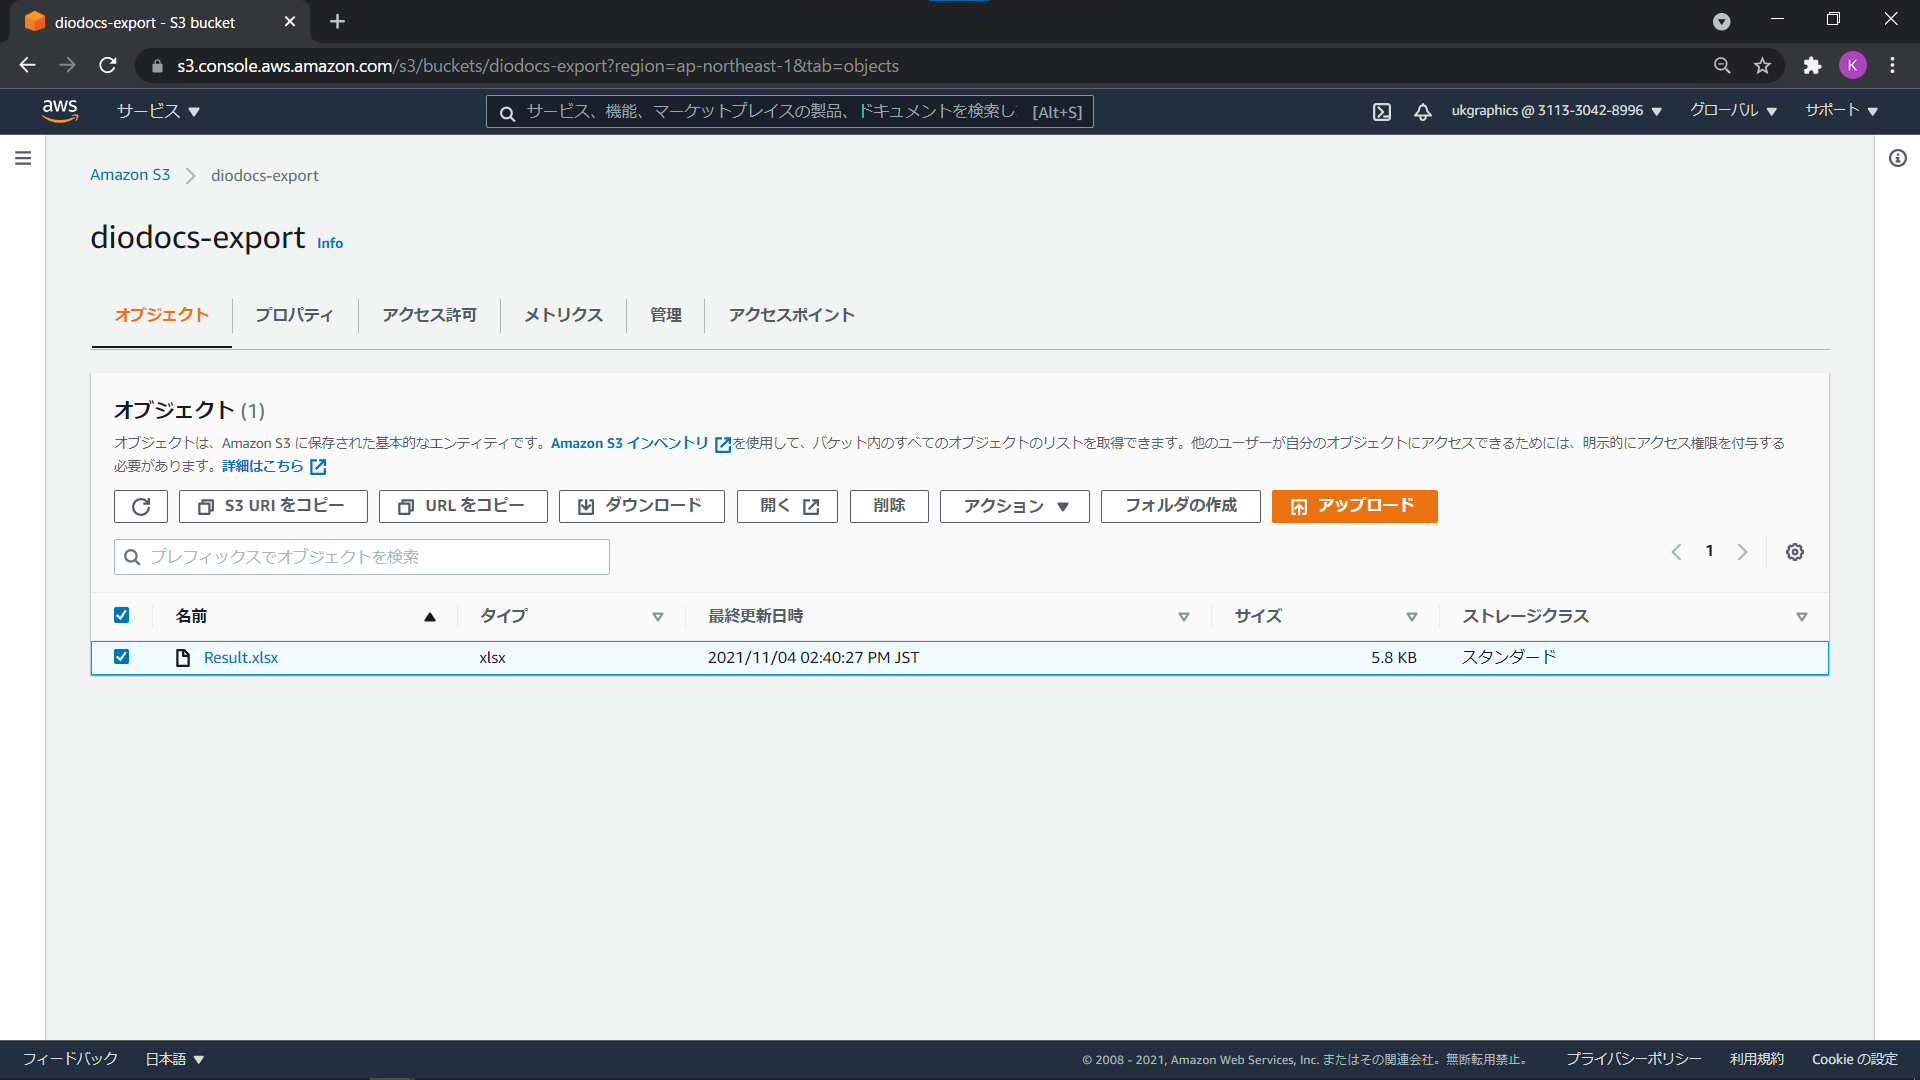The height and width of the screenshot is (1080, 1920).
Task: Open the Result.xlsx object link
Action: click(241, 658)
